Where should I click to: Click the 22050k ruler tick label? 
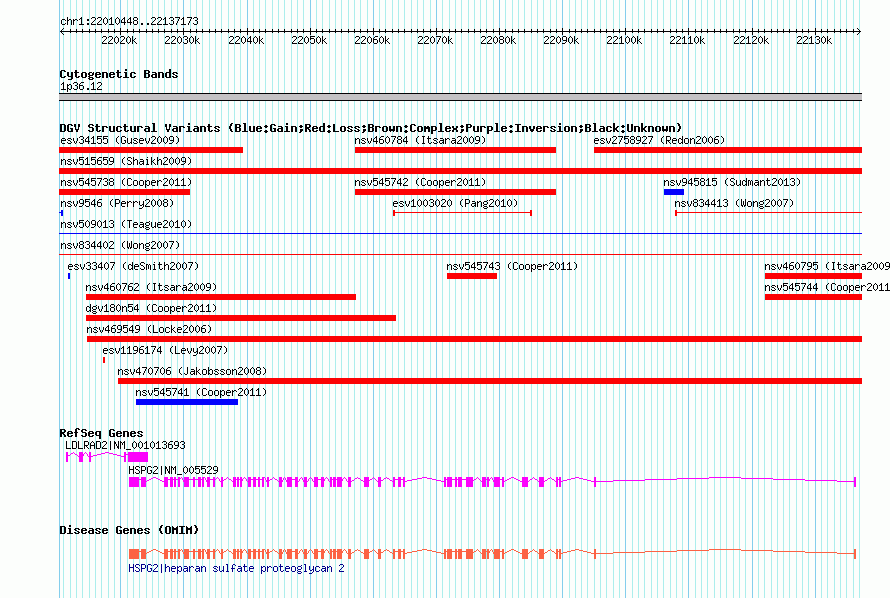[x=309, y=40]
